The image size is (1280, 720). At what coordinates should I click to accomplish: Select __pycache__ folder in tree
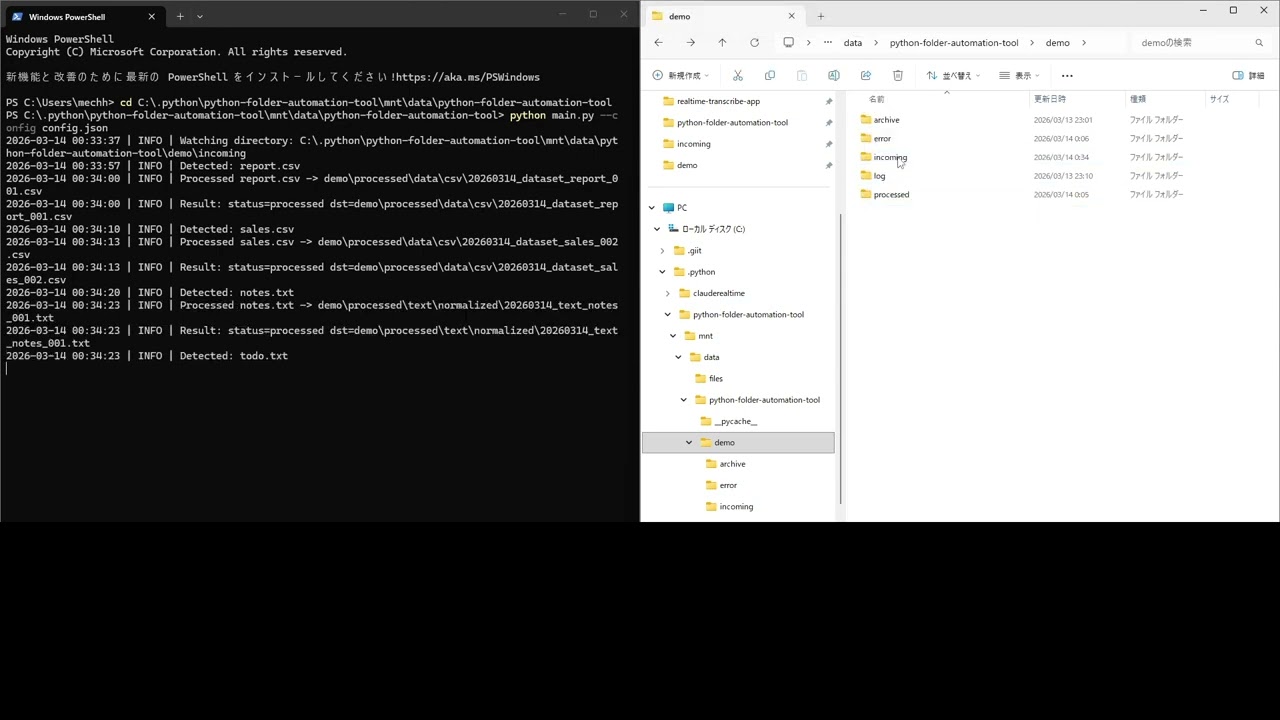[x=735, y=421]
